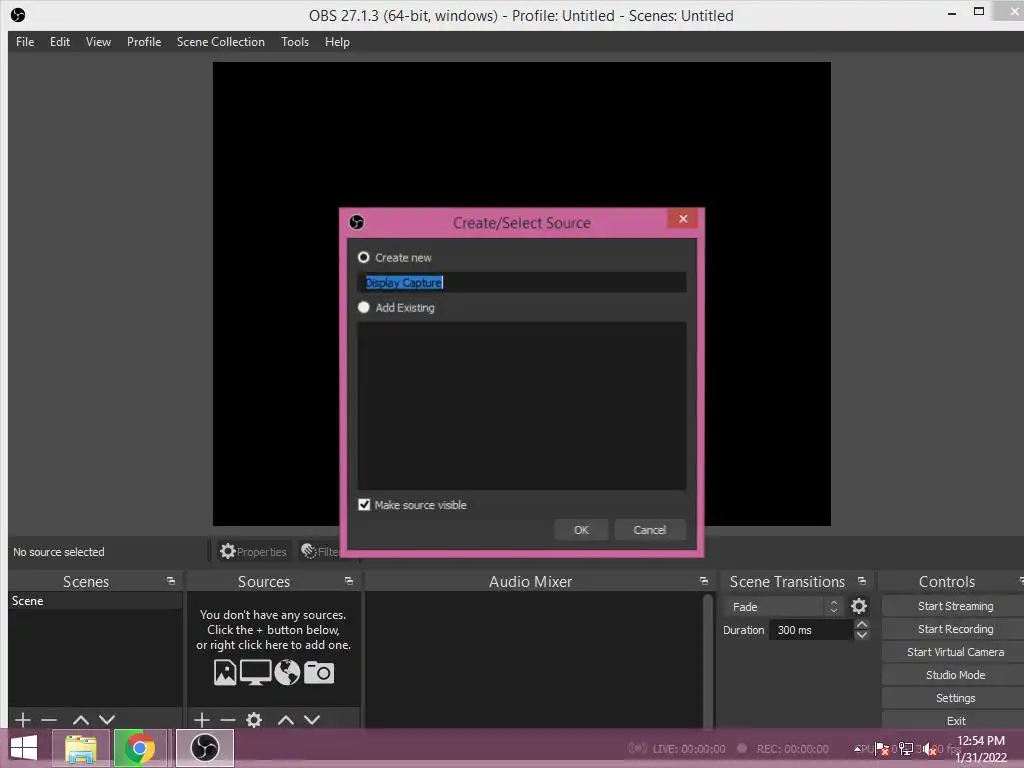Open the Tools menu

295,42
